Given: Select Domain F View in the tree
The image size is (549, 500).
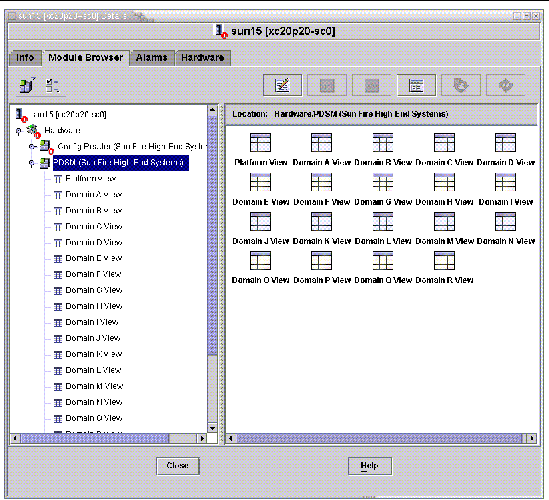Looking at the screenshot, I should pos(93,274).
